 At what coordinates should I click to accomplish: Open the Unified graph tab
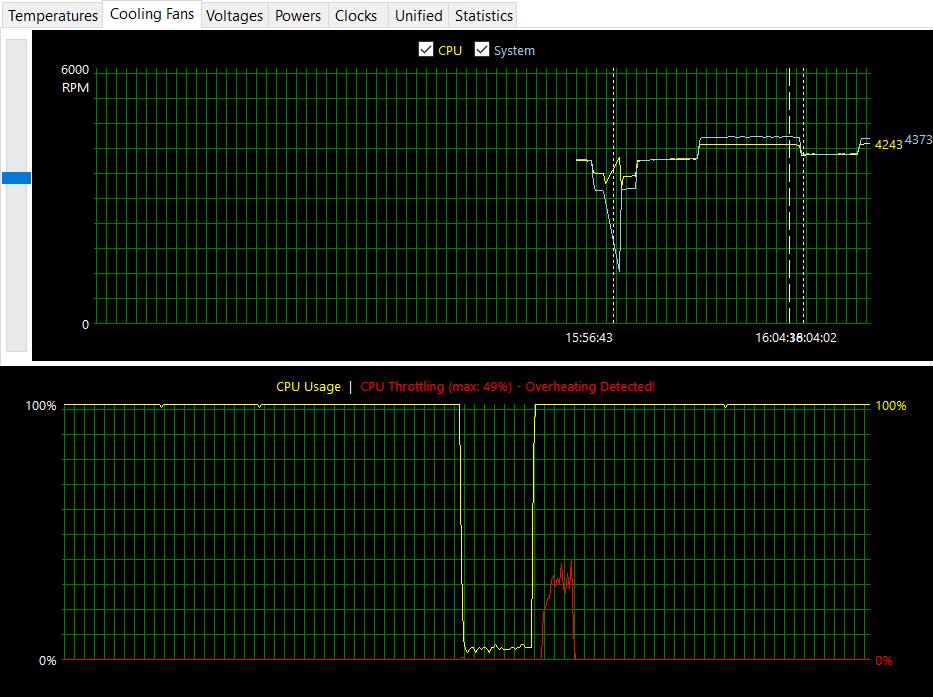pyautogui.click(x=418, y=16)
